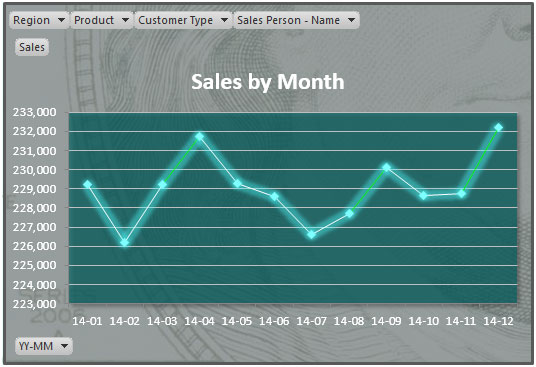Select the 14-07 data point marker
The height and width of the screenshot is (367, 536).
[311, 235]
